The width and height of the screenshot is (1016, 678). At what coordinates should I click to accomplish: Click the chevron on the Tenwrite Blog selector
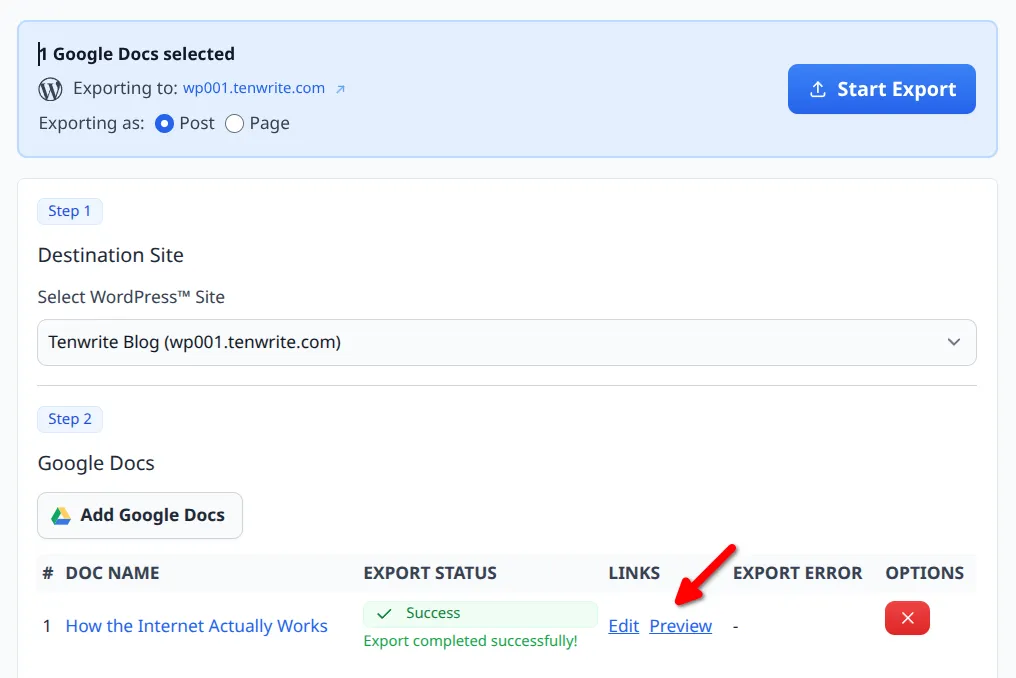[x=953, y=341]
